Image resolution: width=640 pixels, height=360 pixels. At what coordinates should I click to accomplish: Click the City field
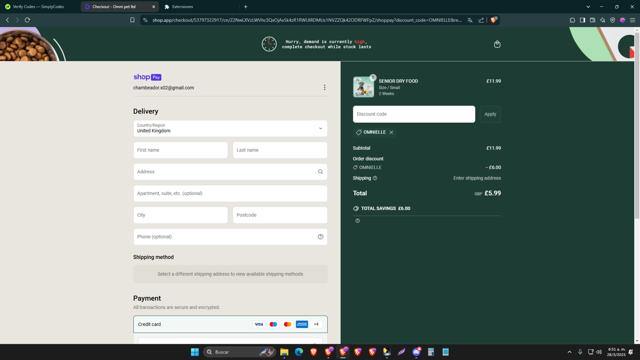click(180, 215)
